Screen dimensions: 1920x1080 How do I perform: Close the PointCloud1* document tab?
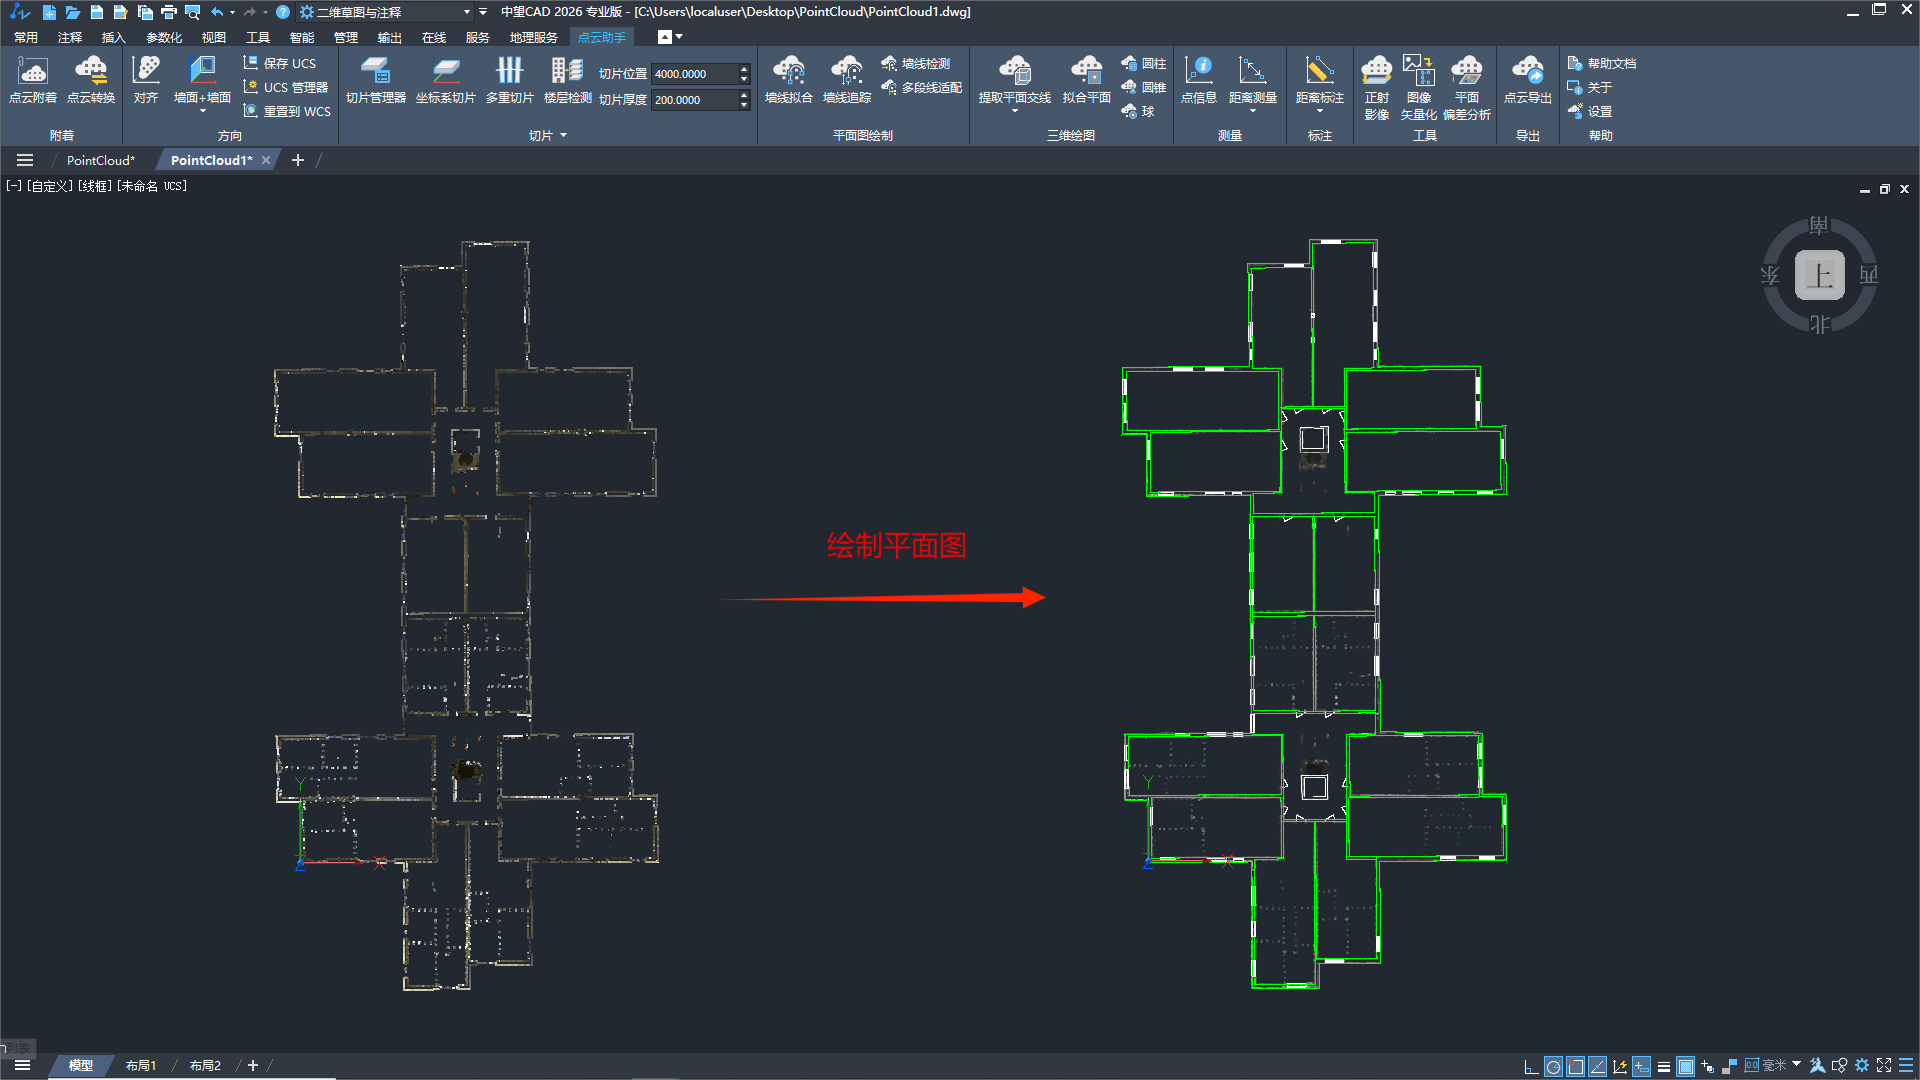(266, 160)
